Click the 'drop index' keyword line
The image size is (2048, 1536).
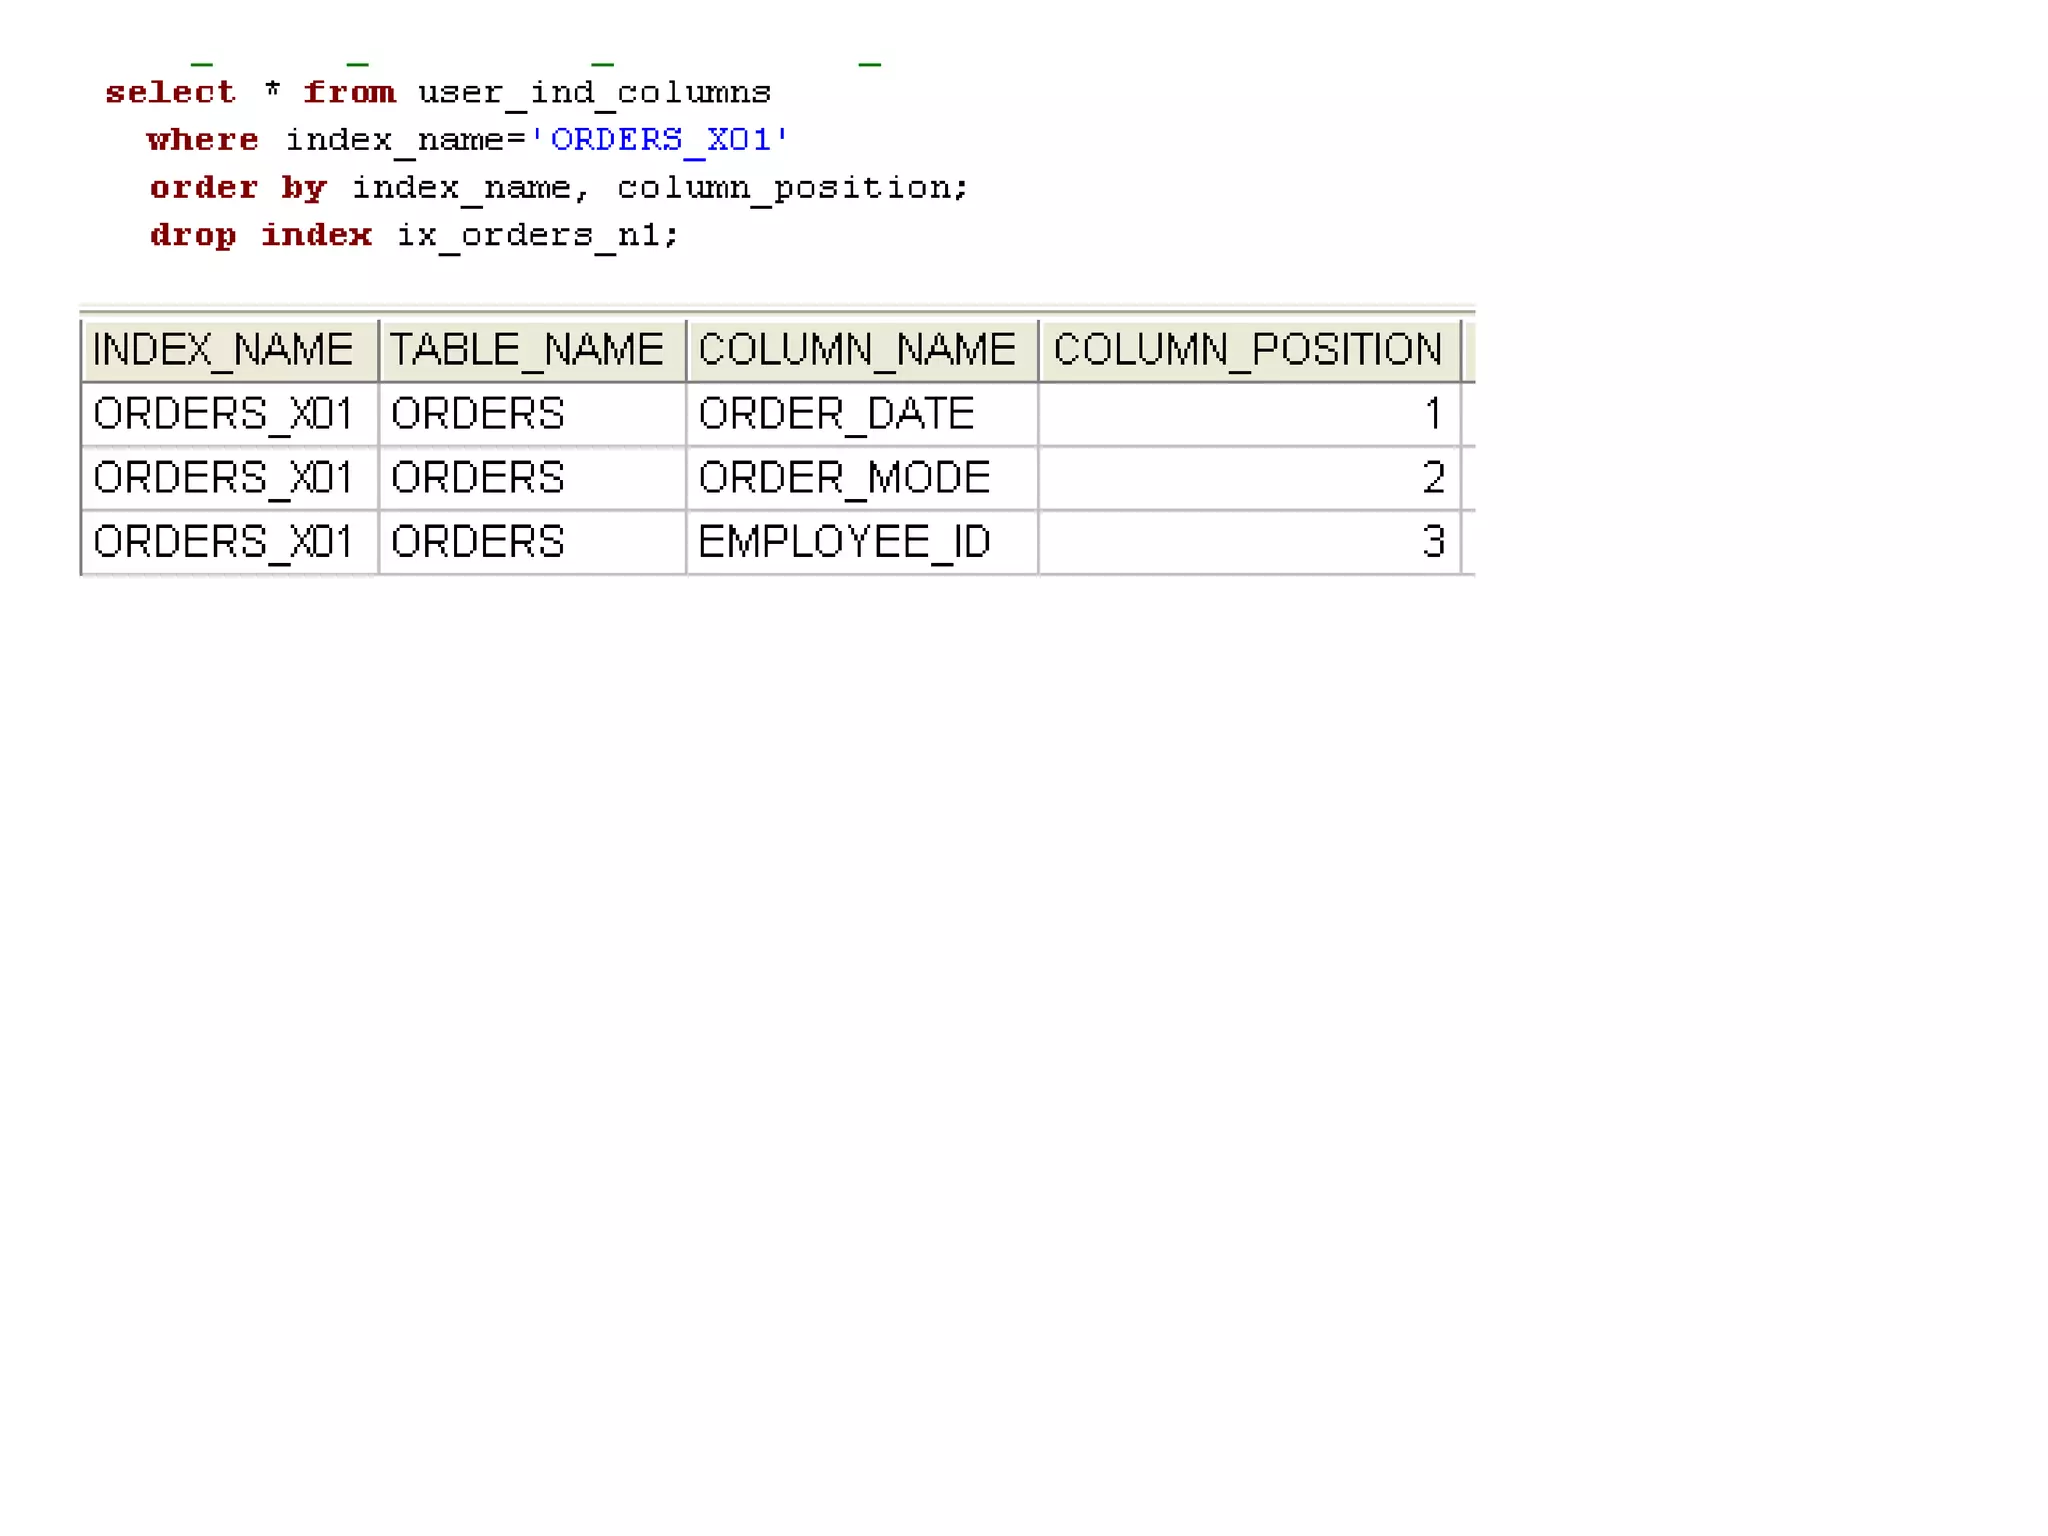click(260, 235)
